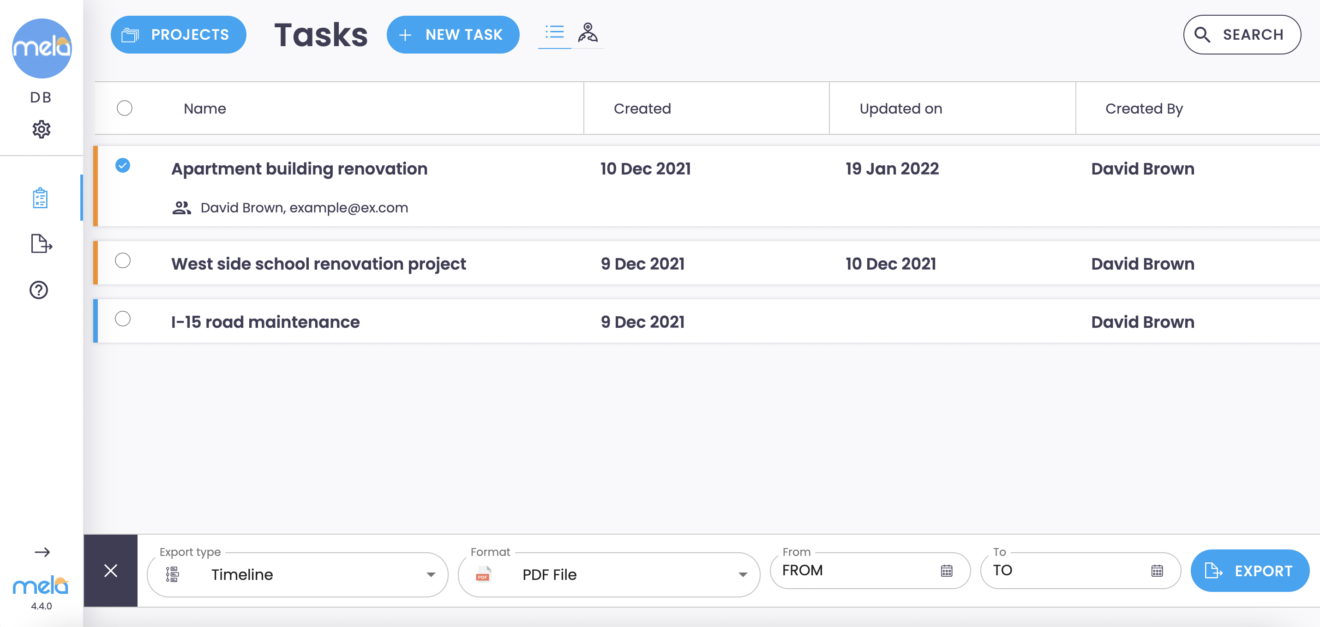The image size is (1320, 627).
Task: Open Search with the magnifier button
Action: coord(1242,34)
